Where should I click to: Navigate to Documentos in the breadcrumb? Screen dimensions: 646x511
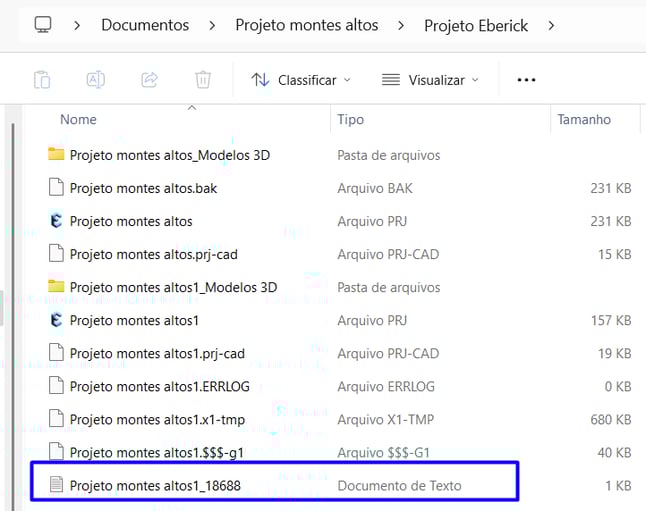click(145, 25)
